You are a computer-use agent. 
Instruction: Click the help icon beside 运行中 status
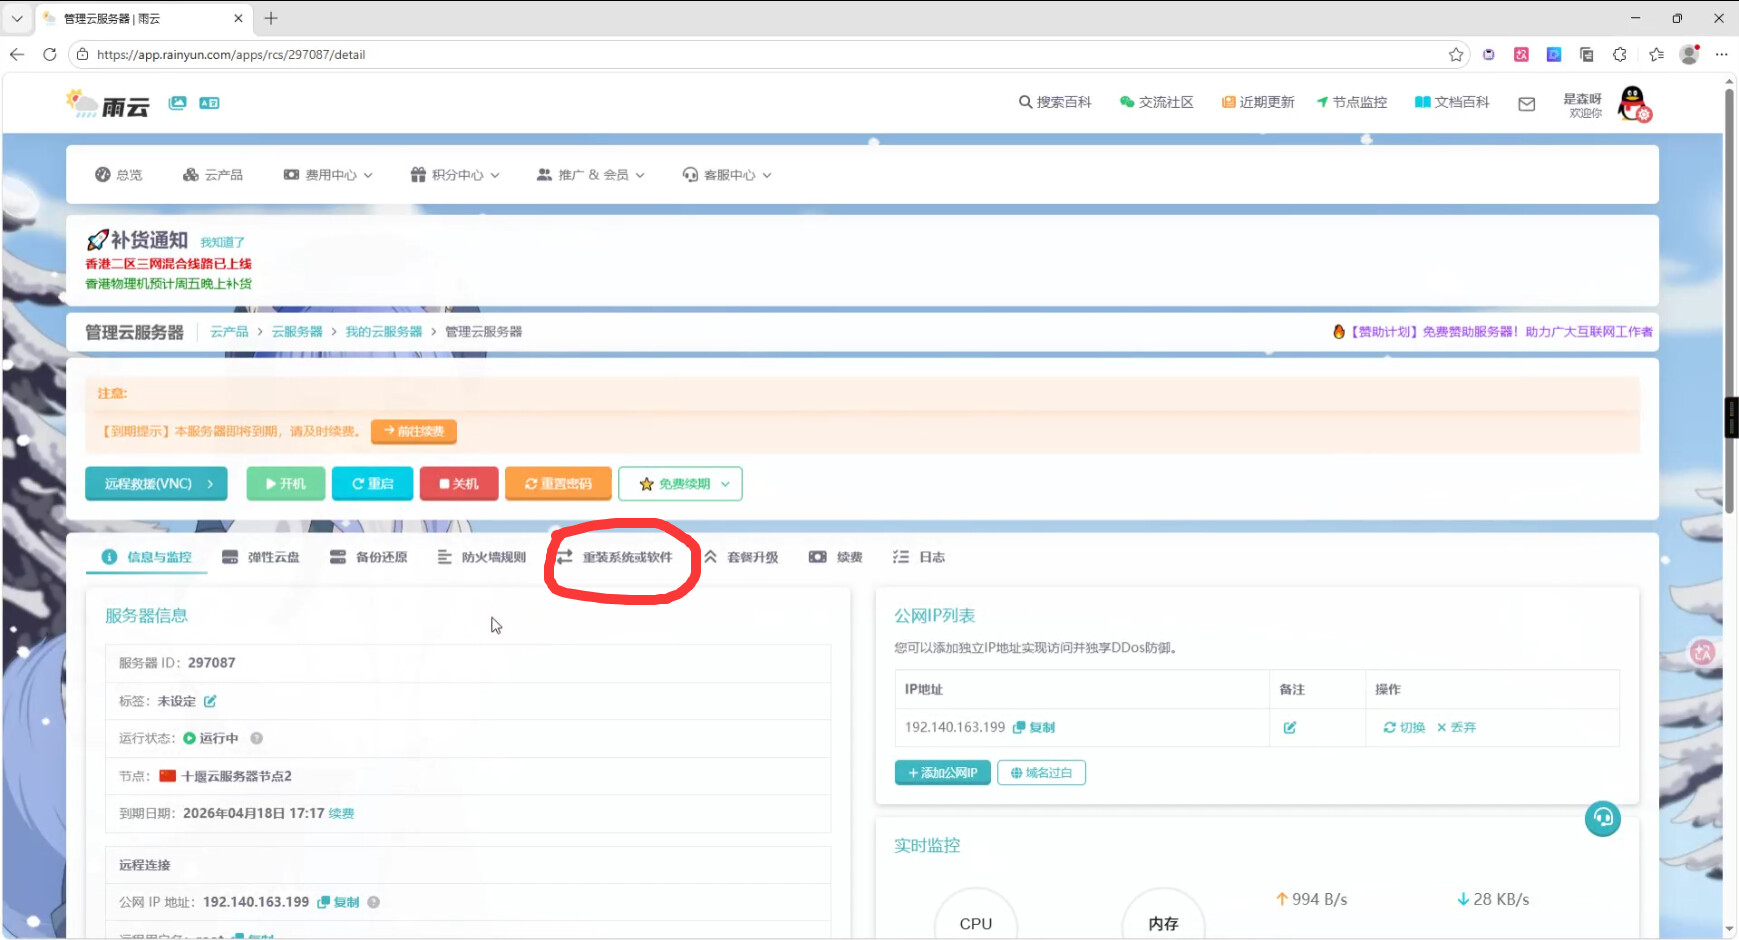[256, 738]
